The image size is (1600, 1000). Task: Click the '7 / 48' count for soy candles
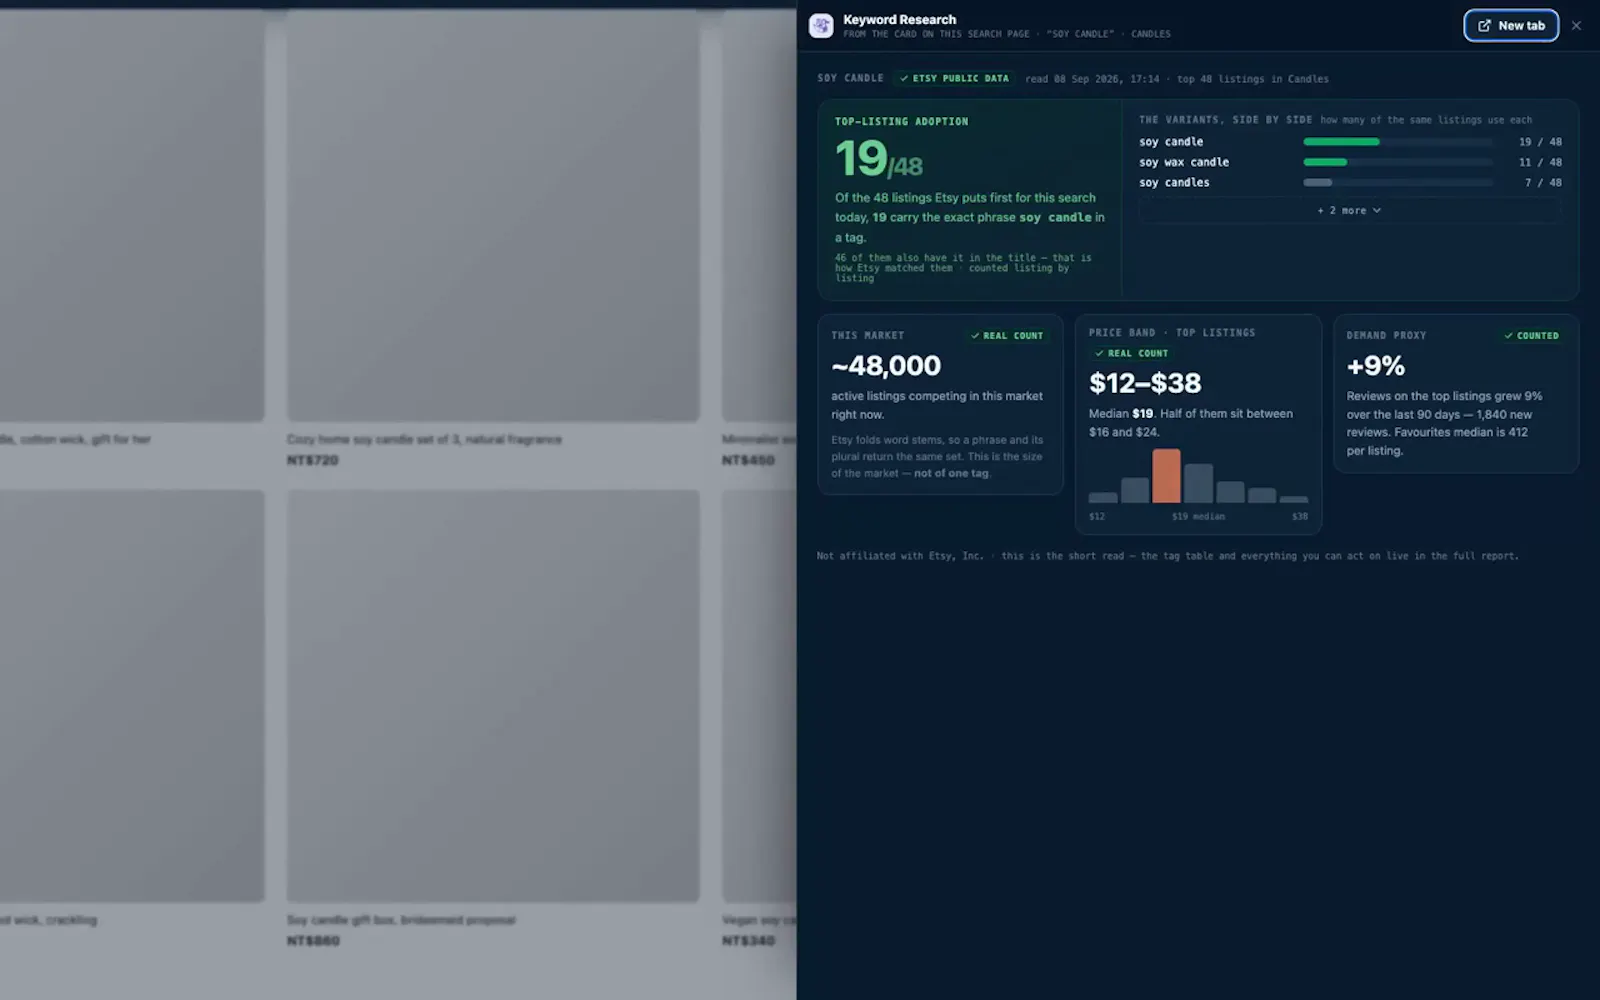pos(1543,183)
